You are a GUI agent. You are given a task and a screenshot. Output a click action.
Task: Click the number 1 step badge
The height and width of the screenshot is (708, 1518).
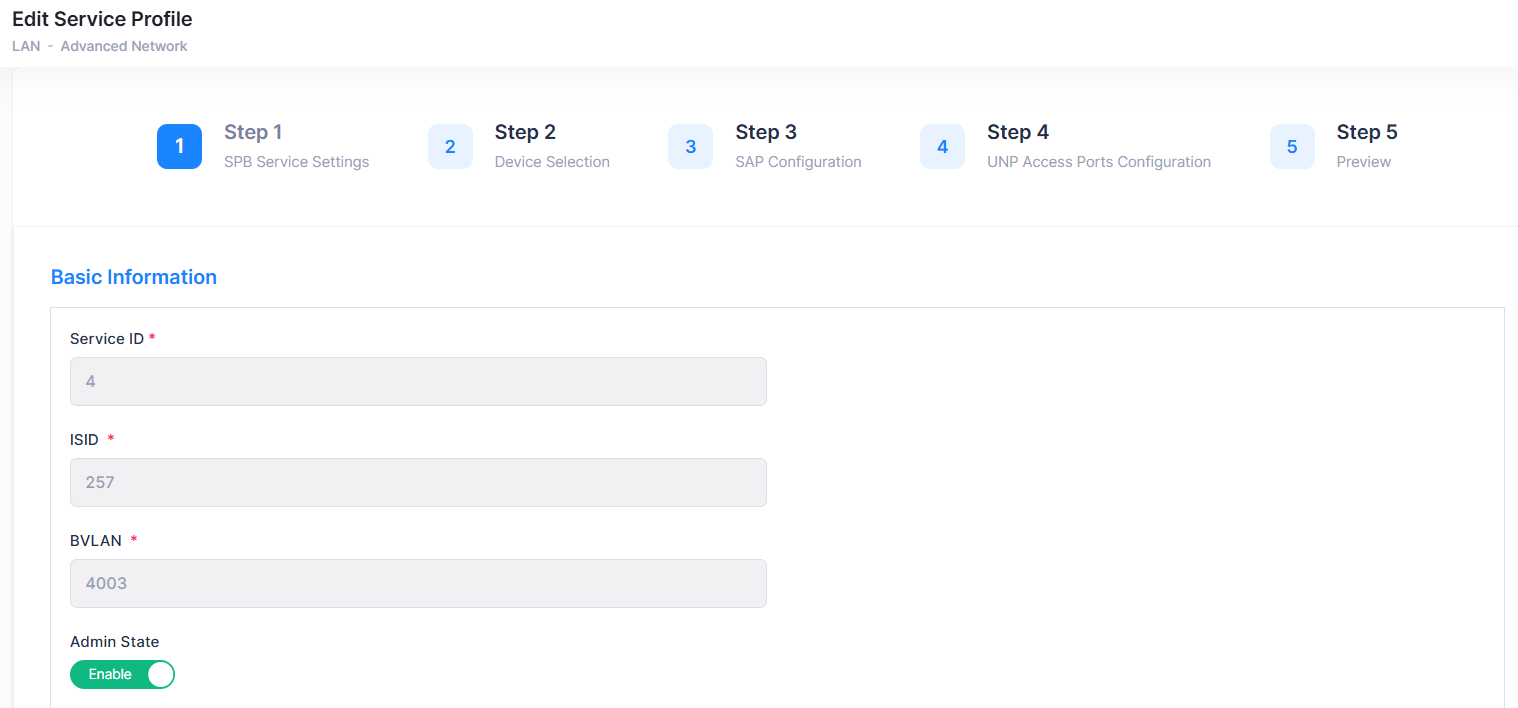point(179,147)
